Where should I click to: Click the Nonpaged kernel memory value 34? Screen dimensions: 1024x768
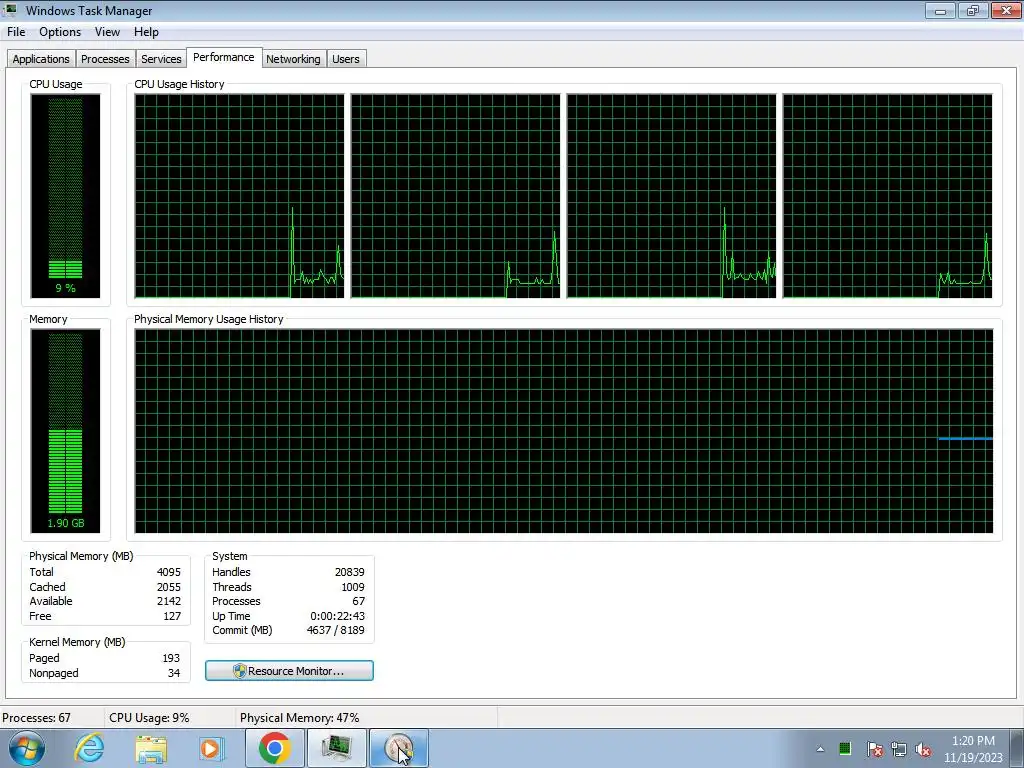(x=174, y=673)
